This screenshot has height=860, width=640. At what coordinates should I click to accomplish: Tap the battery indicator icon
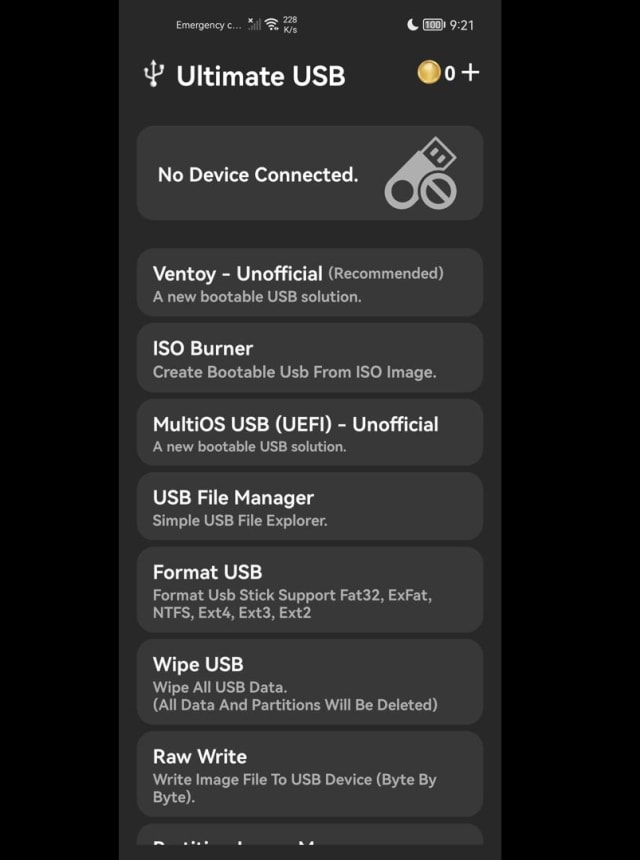[434, 25]
